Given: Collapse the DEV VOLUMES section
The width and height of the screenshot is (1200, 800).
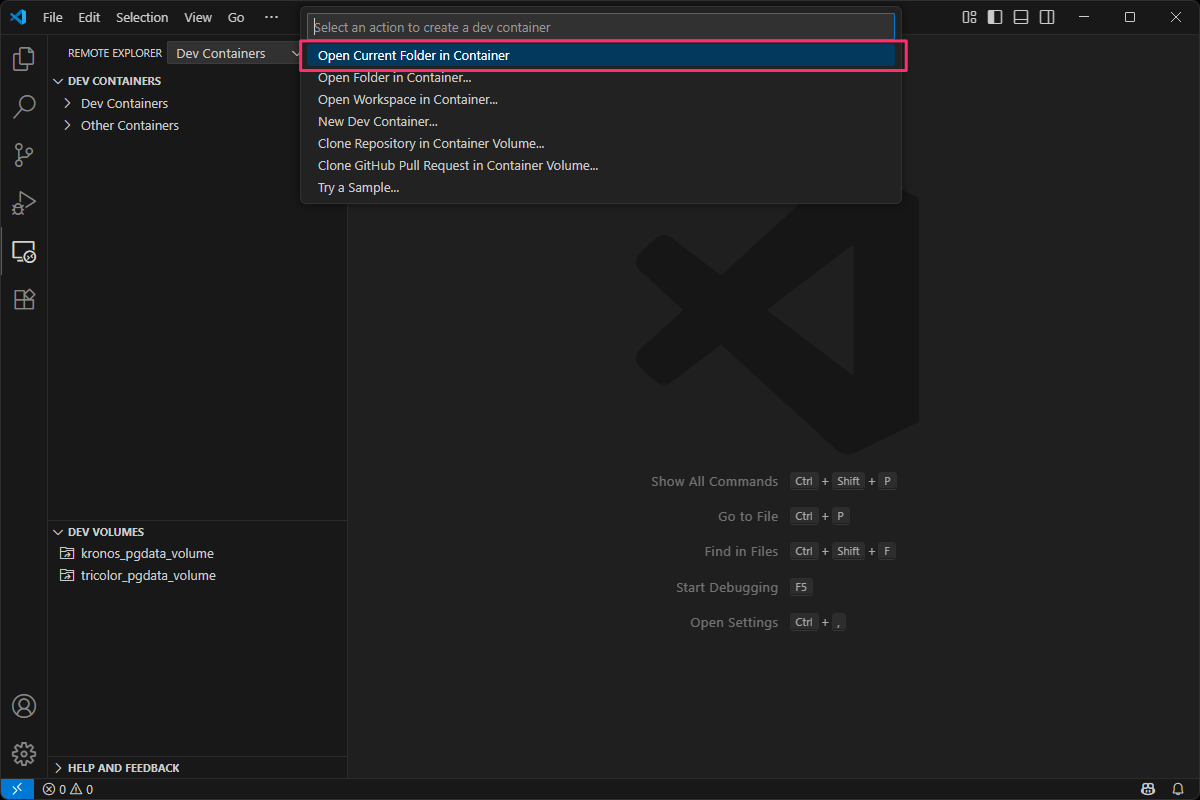Looking at the screenshot, I should pos(197,532).
